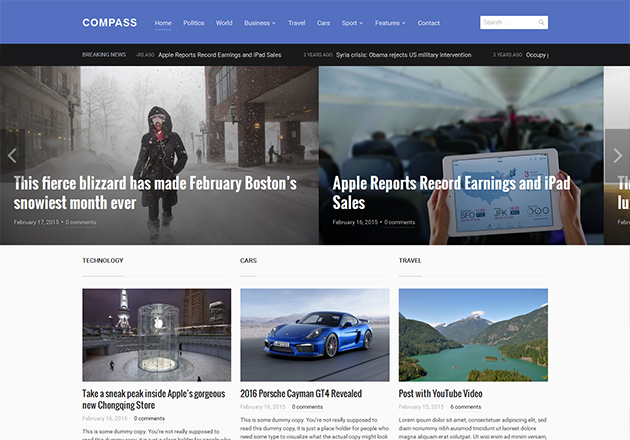Open the World menu item
630x440 pixels.
[224, 23]
